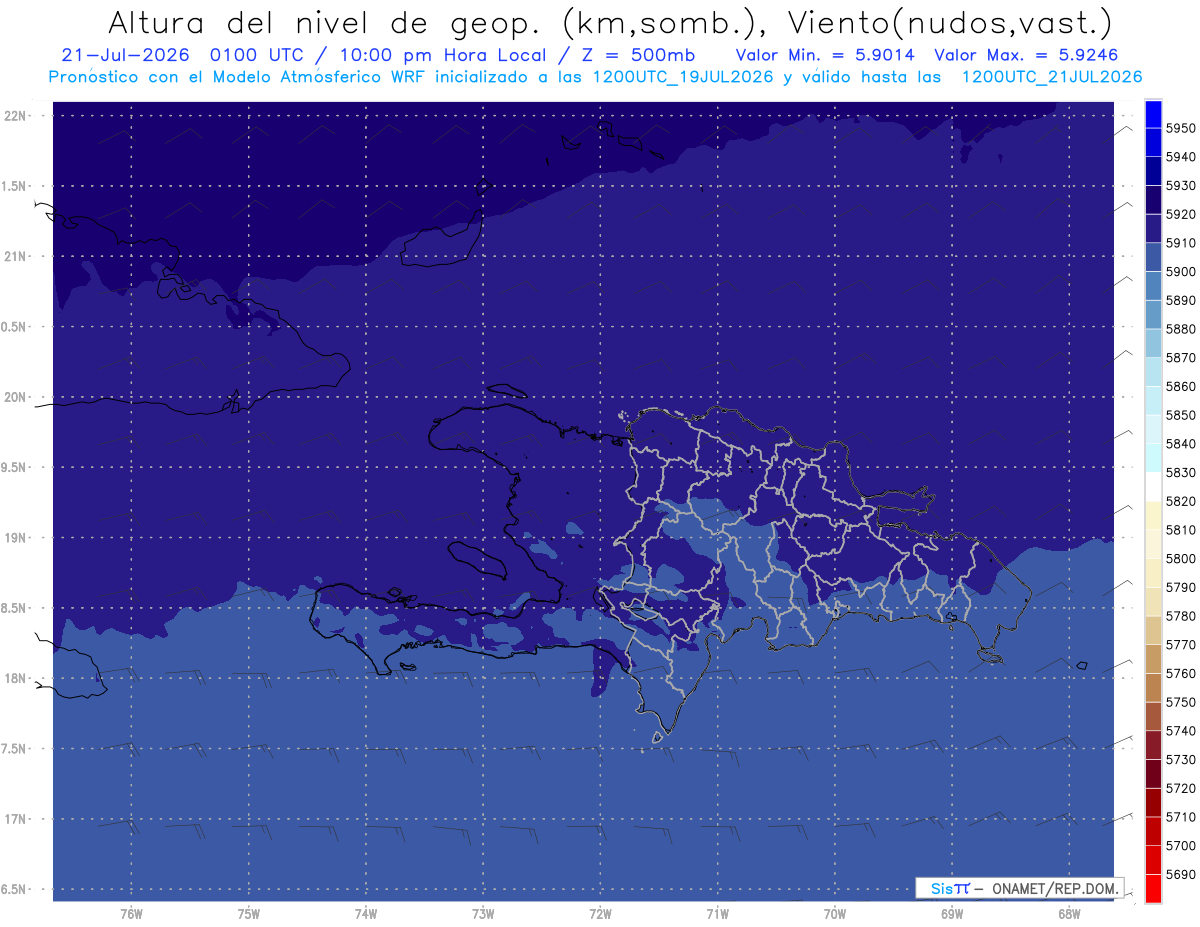Image resolution: width=1200 pixels, height=927 pixels.
Task: Click the 70W longitude label
Action: 834,913
